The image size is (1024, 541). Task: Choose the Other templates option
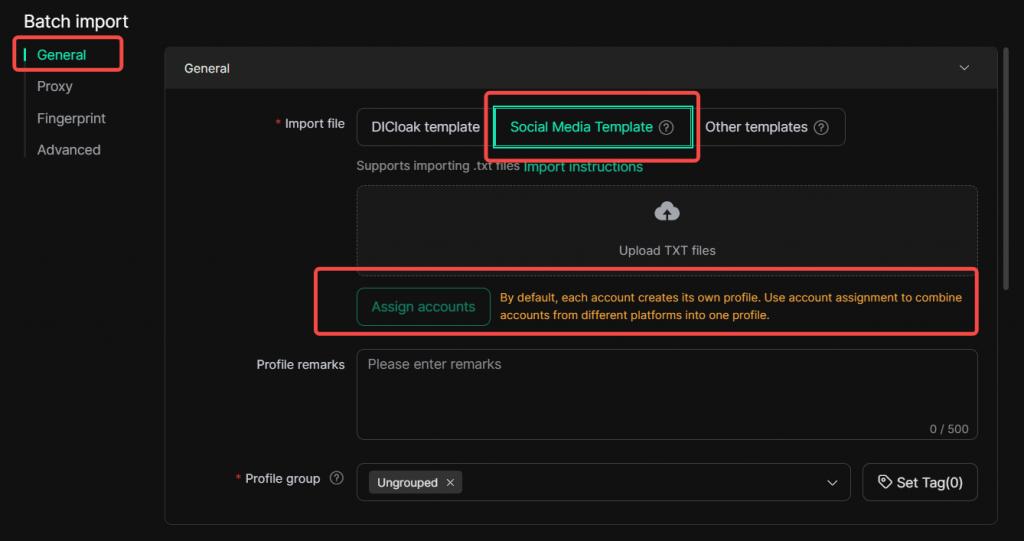point(767,127)
